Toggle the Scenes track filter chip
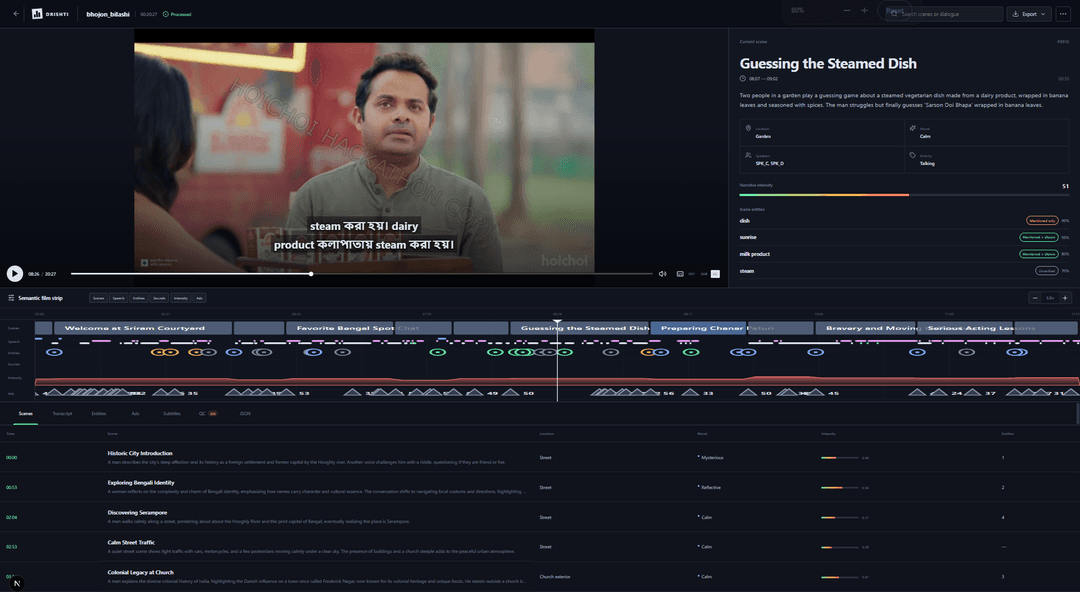This screenshot has width=1080, height=592. coord(98,298)
